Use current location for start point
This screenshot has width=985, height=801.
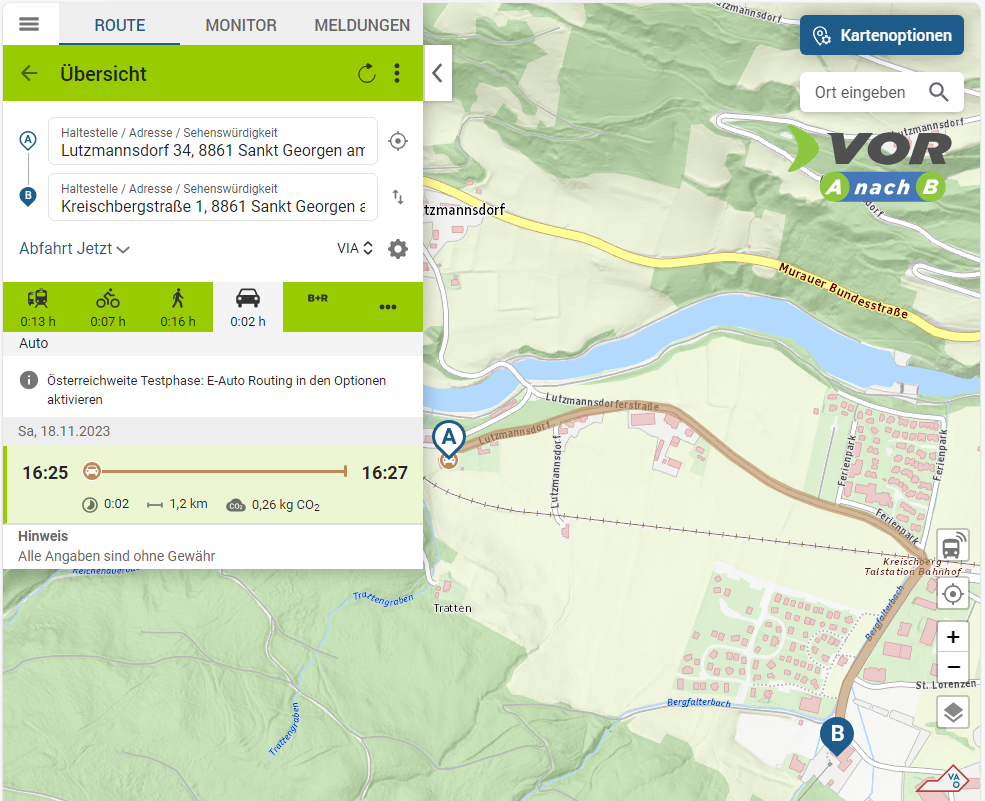pyautogui.click(x=398, y=141)
